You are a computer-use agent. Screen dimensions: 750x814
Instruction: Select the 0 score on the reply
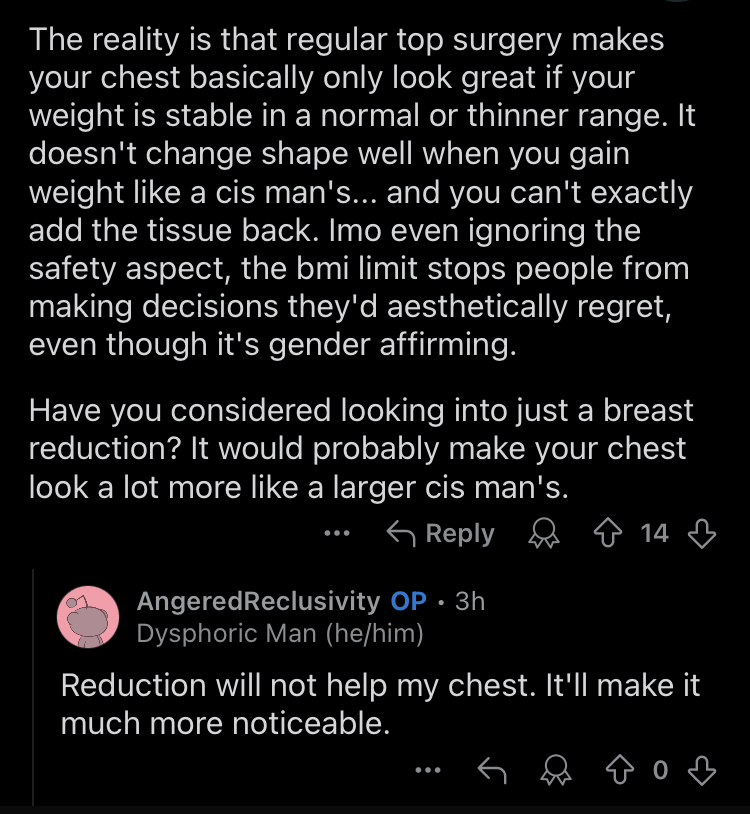point(660,770)
